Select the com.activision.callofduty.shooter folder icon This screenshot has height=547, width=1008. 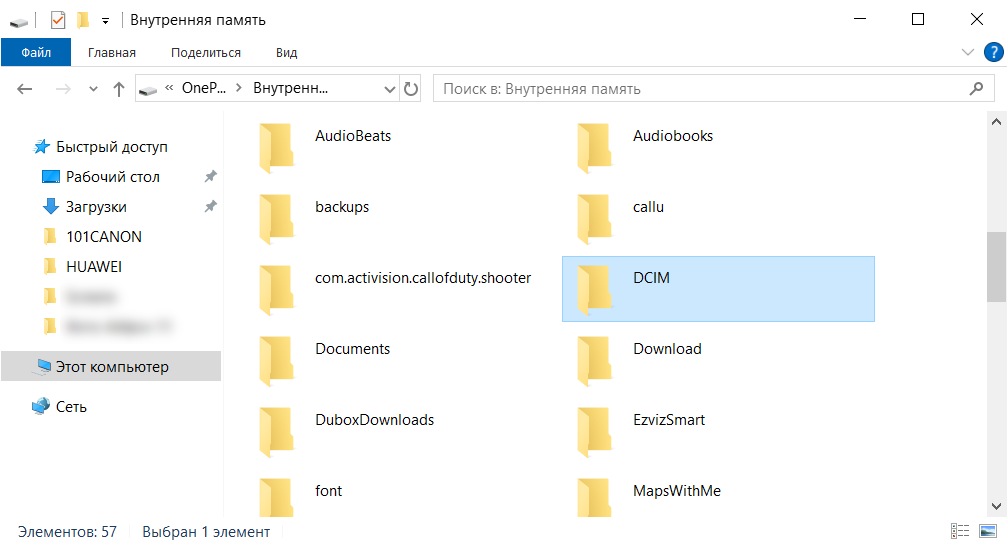click(x=277, y=290)
